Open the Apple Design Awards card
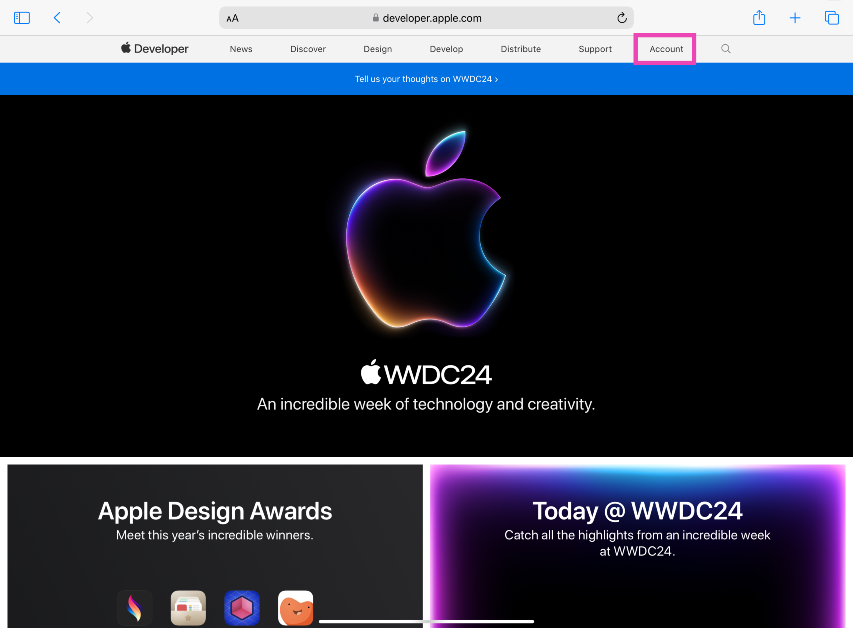The width and height of the screenshot is (853, 628). (x=215, y=520)
